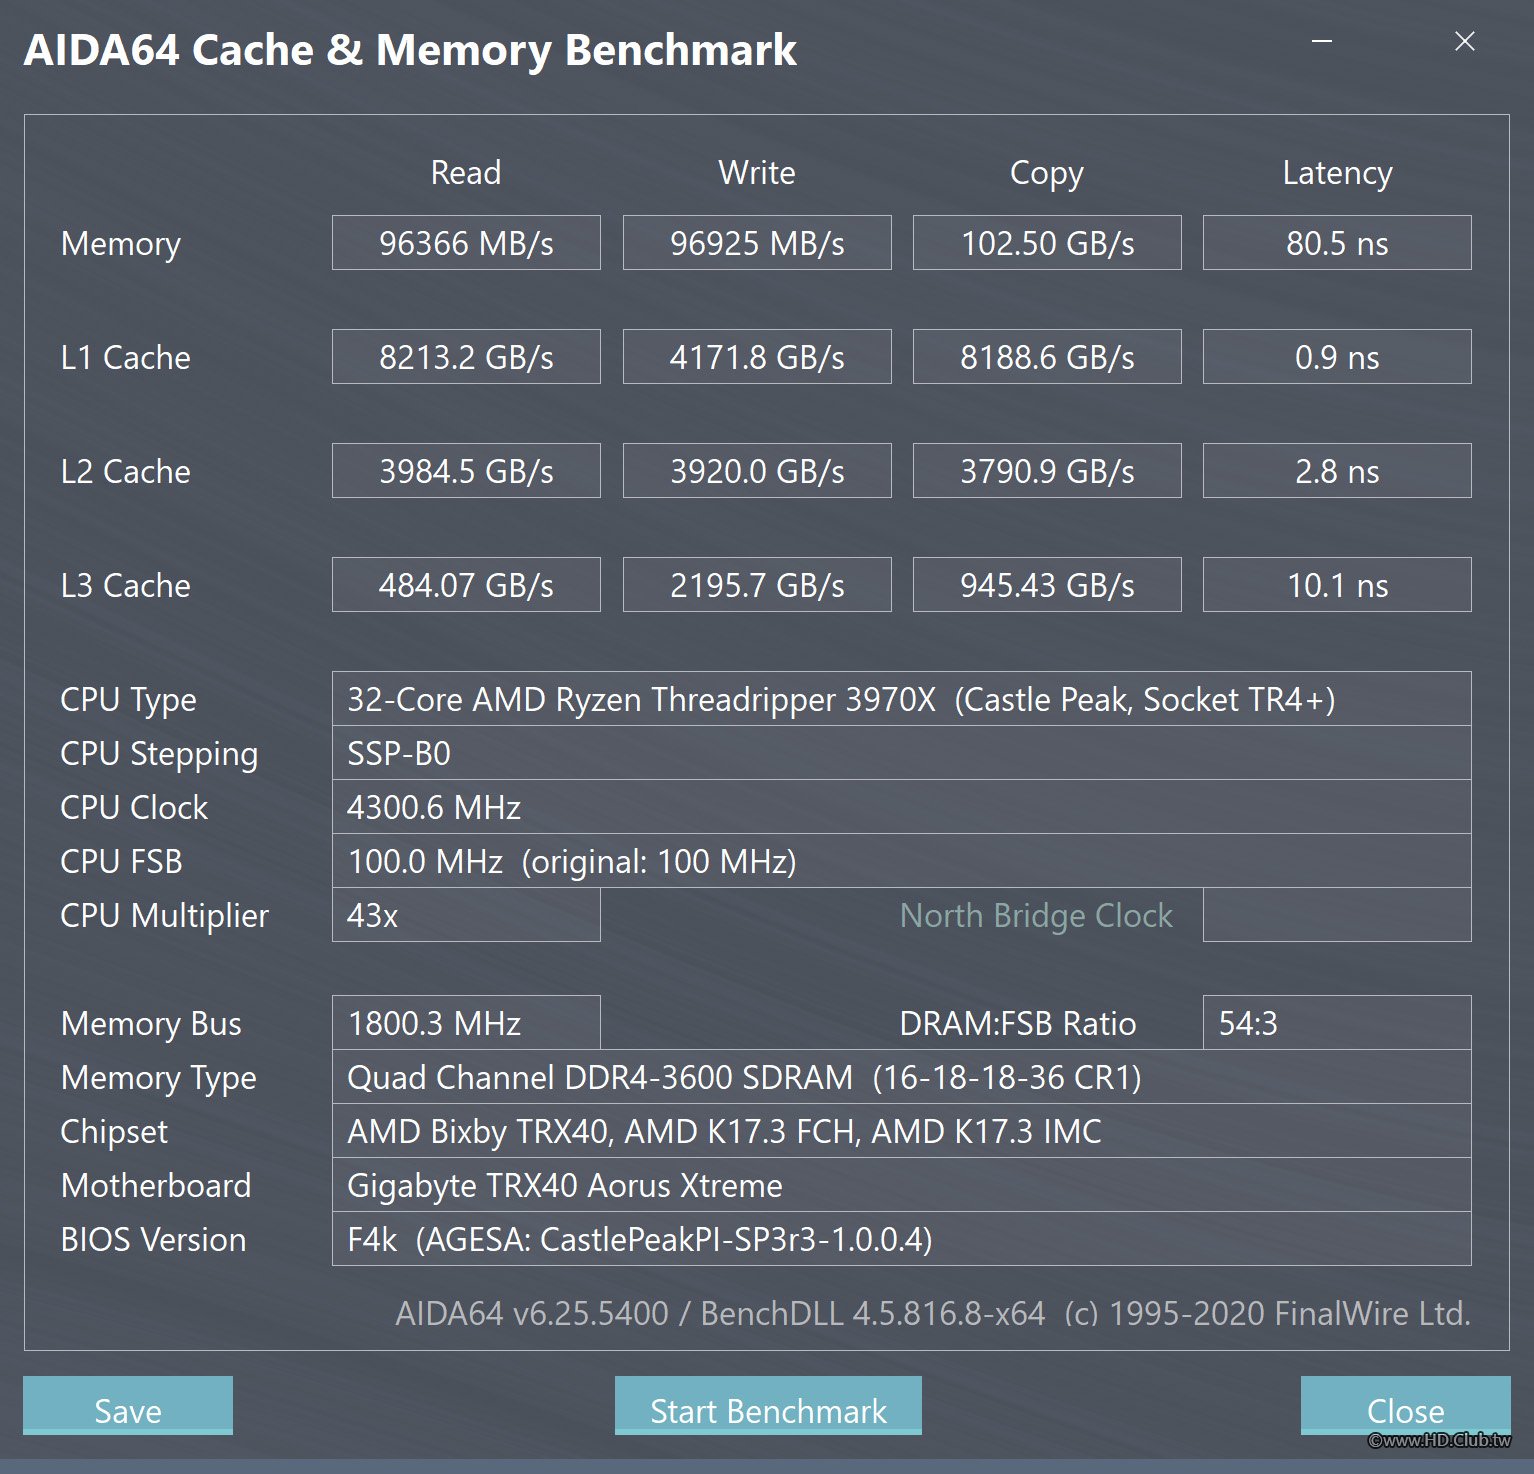
Task: Click the Motherboard name field
Action: [x=901, y=1185]
